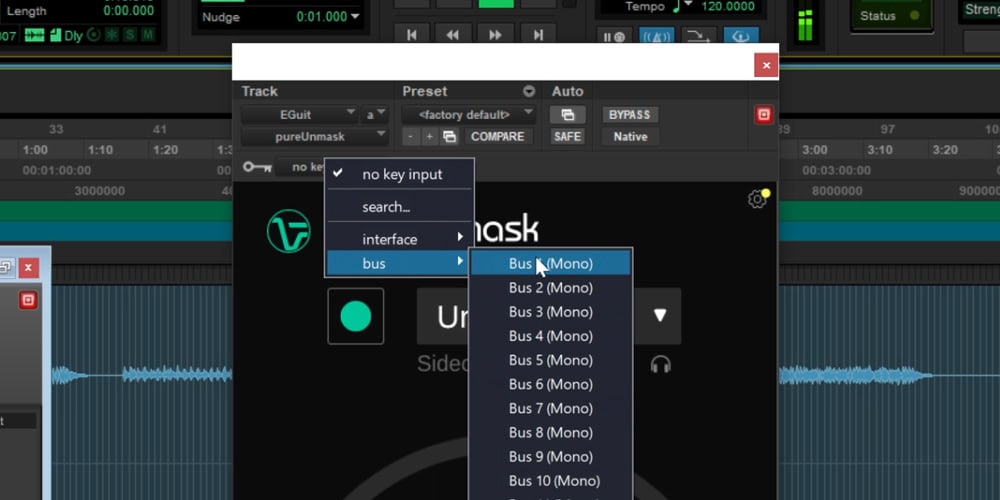Choose 'search...' in key input menu
The width and height of the screenshot is (1000, 500).
(x=399, y=207)
